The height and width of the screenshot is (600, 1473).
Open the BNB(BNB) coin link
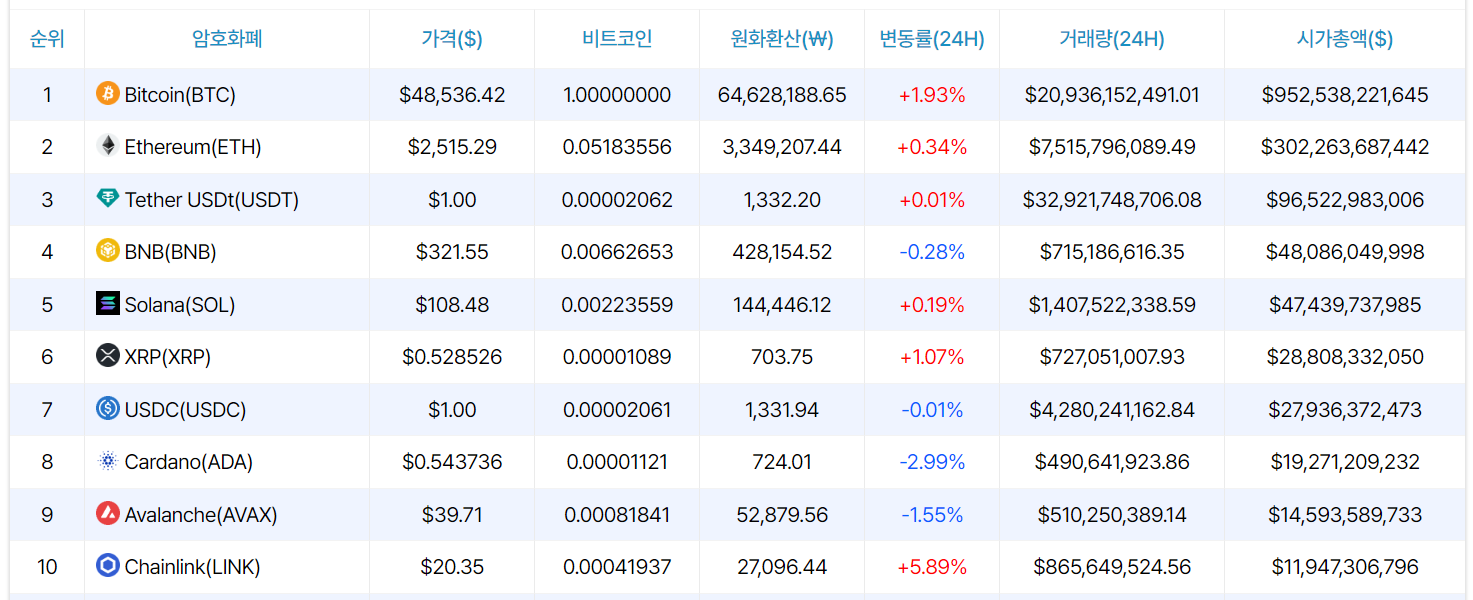pyautogui.click(x=171, y=252)
